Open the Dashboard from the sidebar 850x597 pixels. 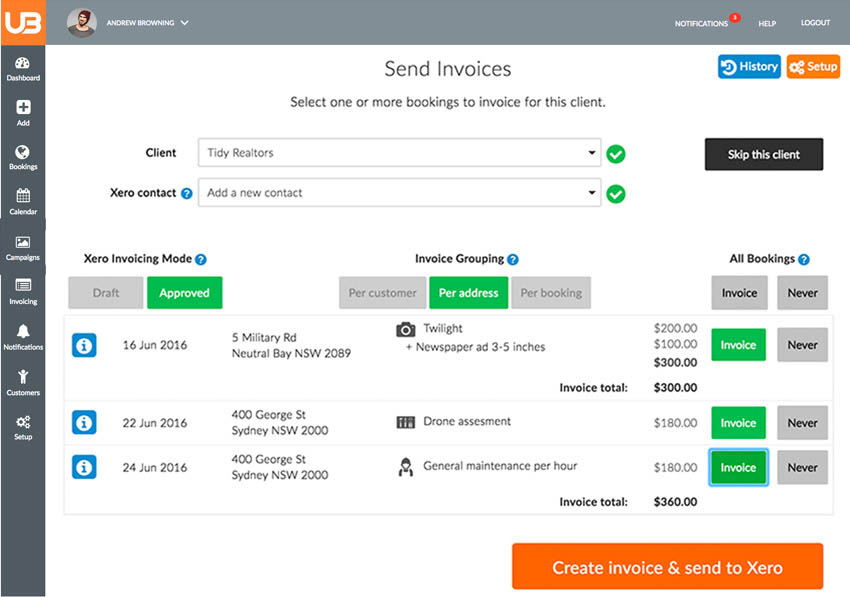point(22,67)
